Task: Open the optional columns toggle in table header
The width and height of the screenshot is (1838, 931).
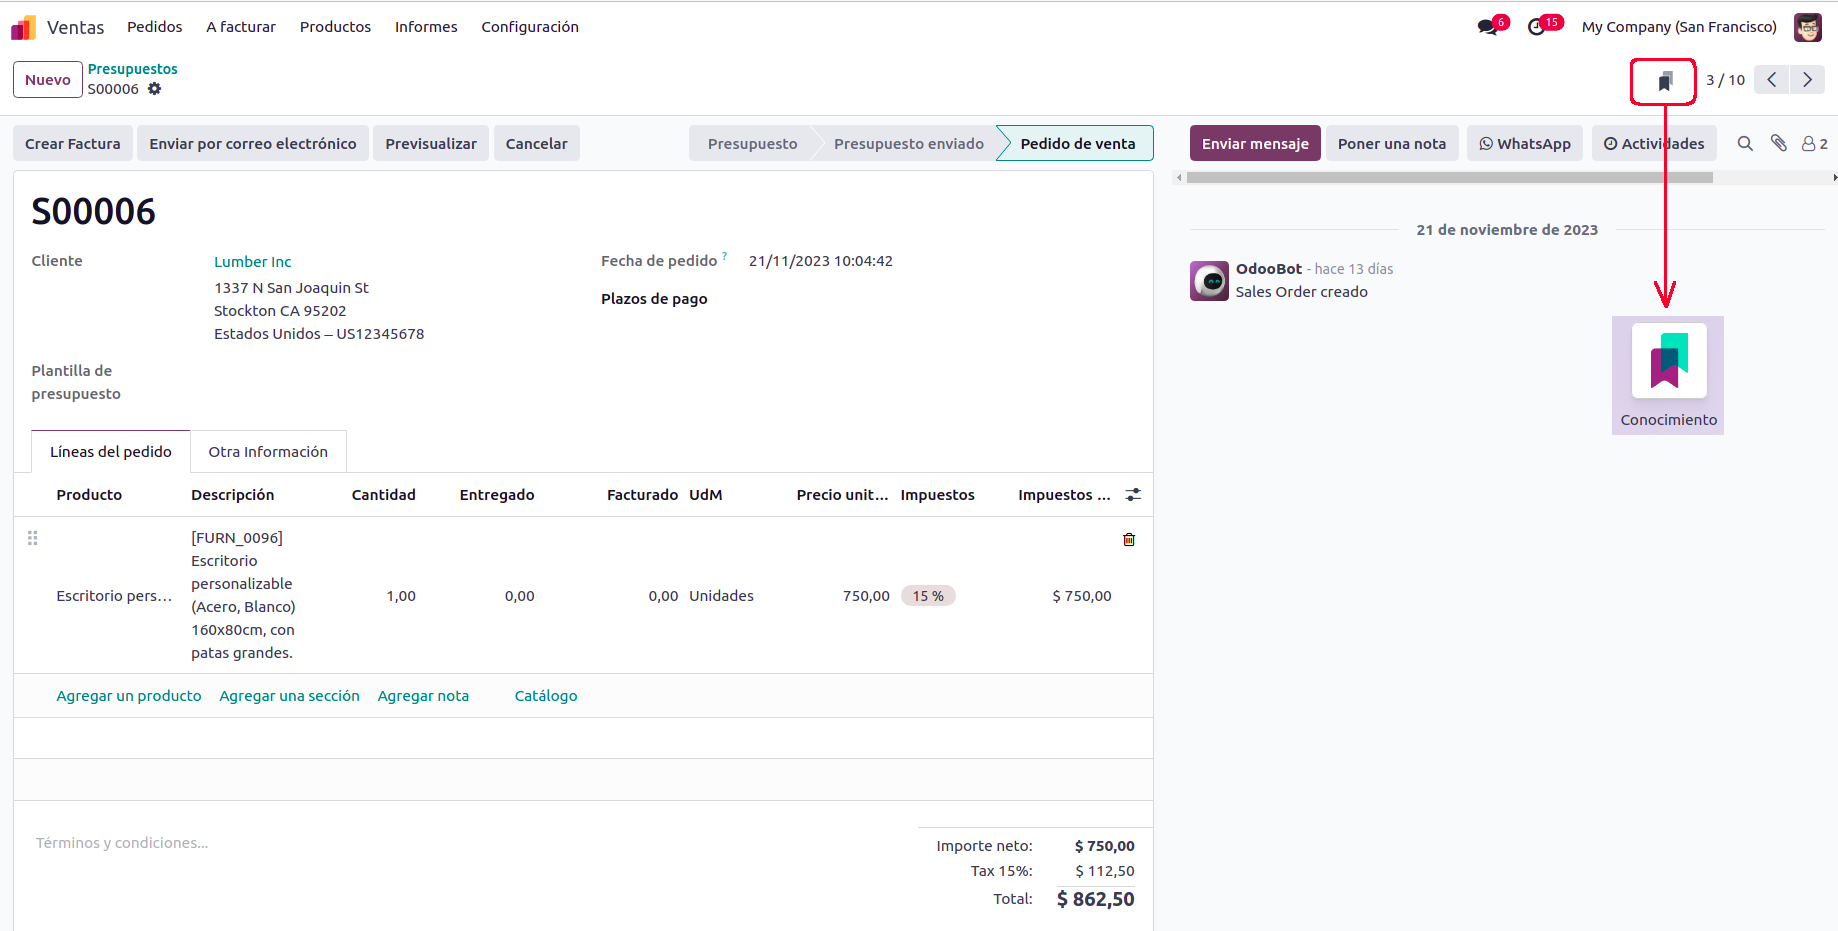Action: [1133, 495]
